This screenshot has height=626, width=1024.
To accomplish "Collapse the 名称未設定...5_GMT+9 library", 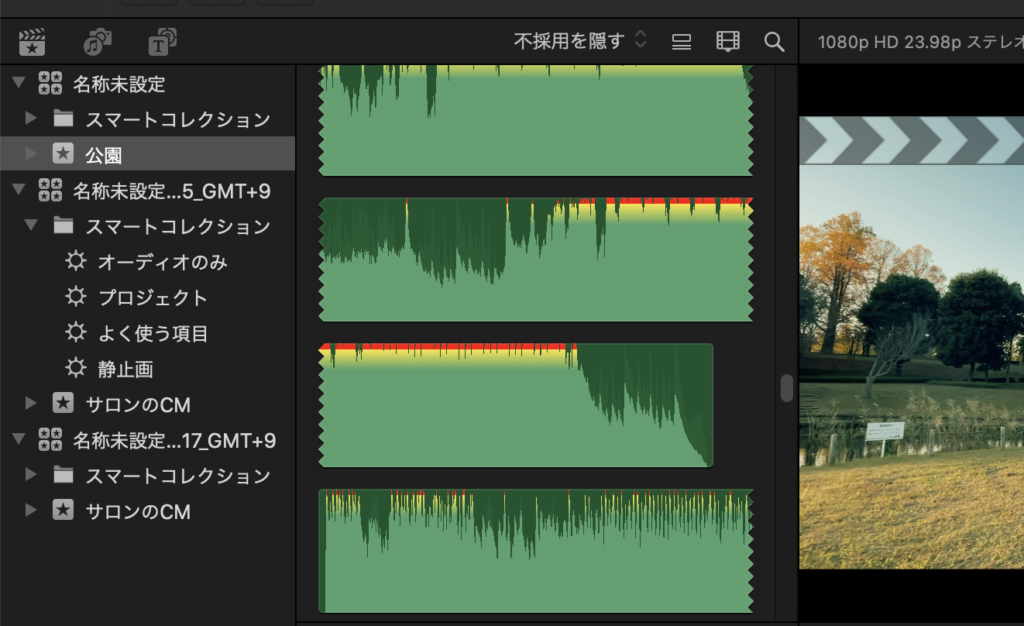I will tap(19, 190).
